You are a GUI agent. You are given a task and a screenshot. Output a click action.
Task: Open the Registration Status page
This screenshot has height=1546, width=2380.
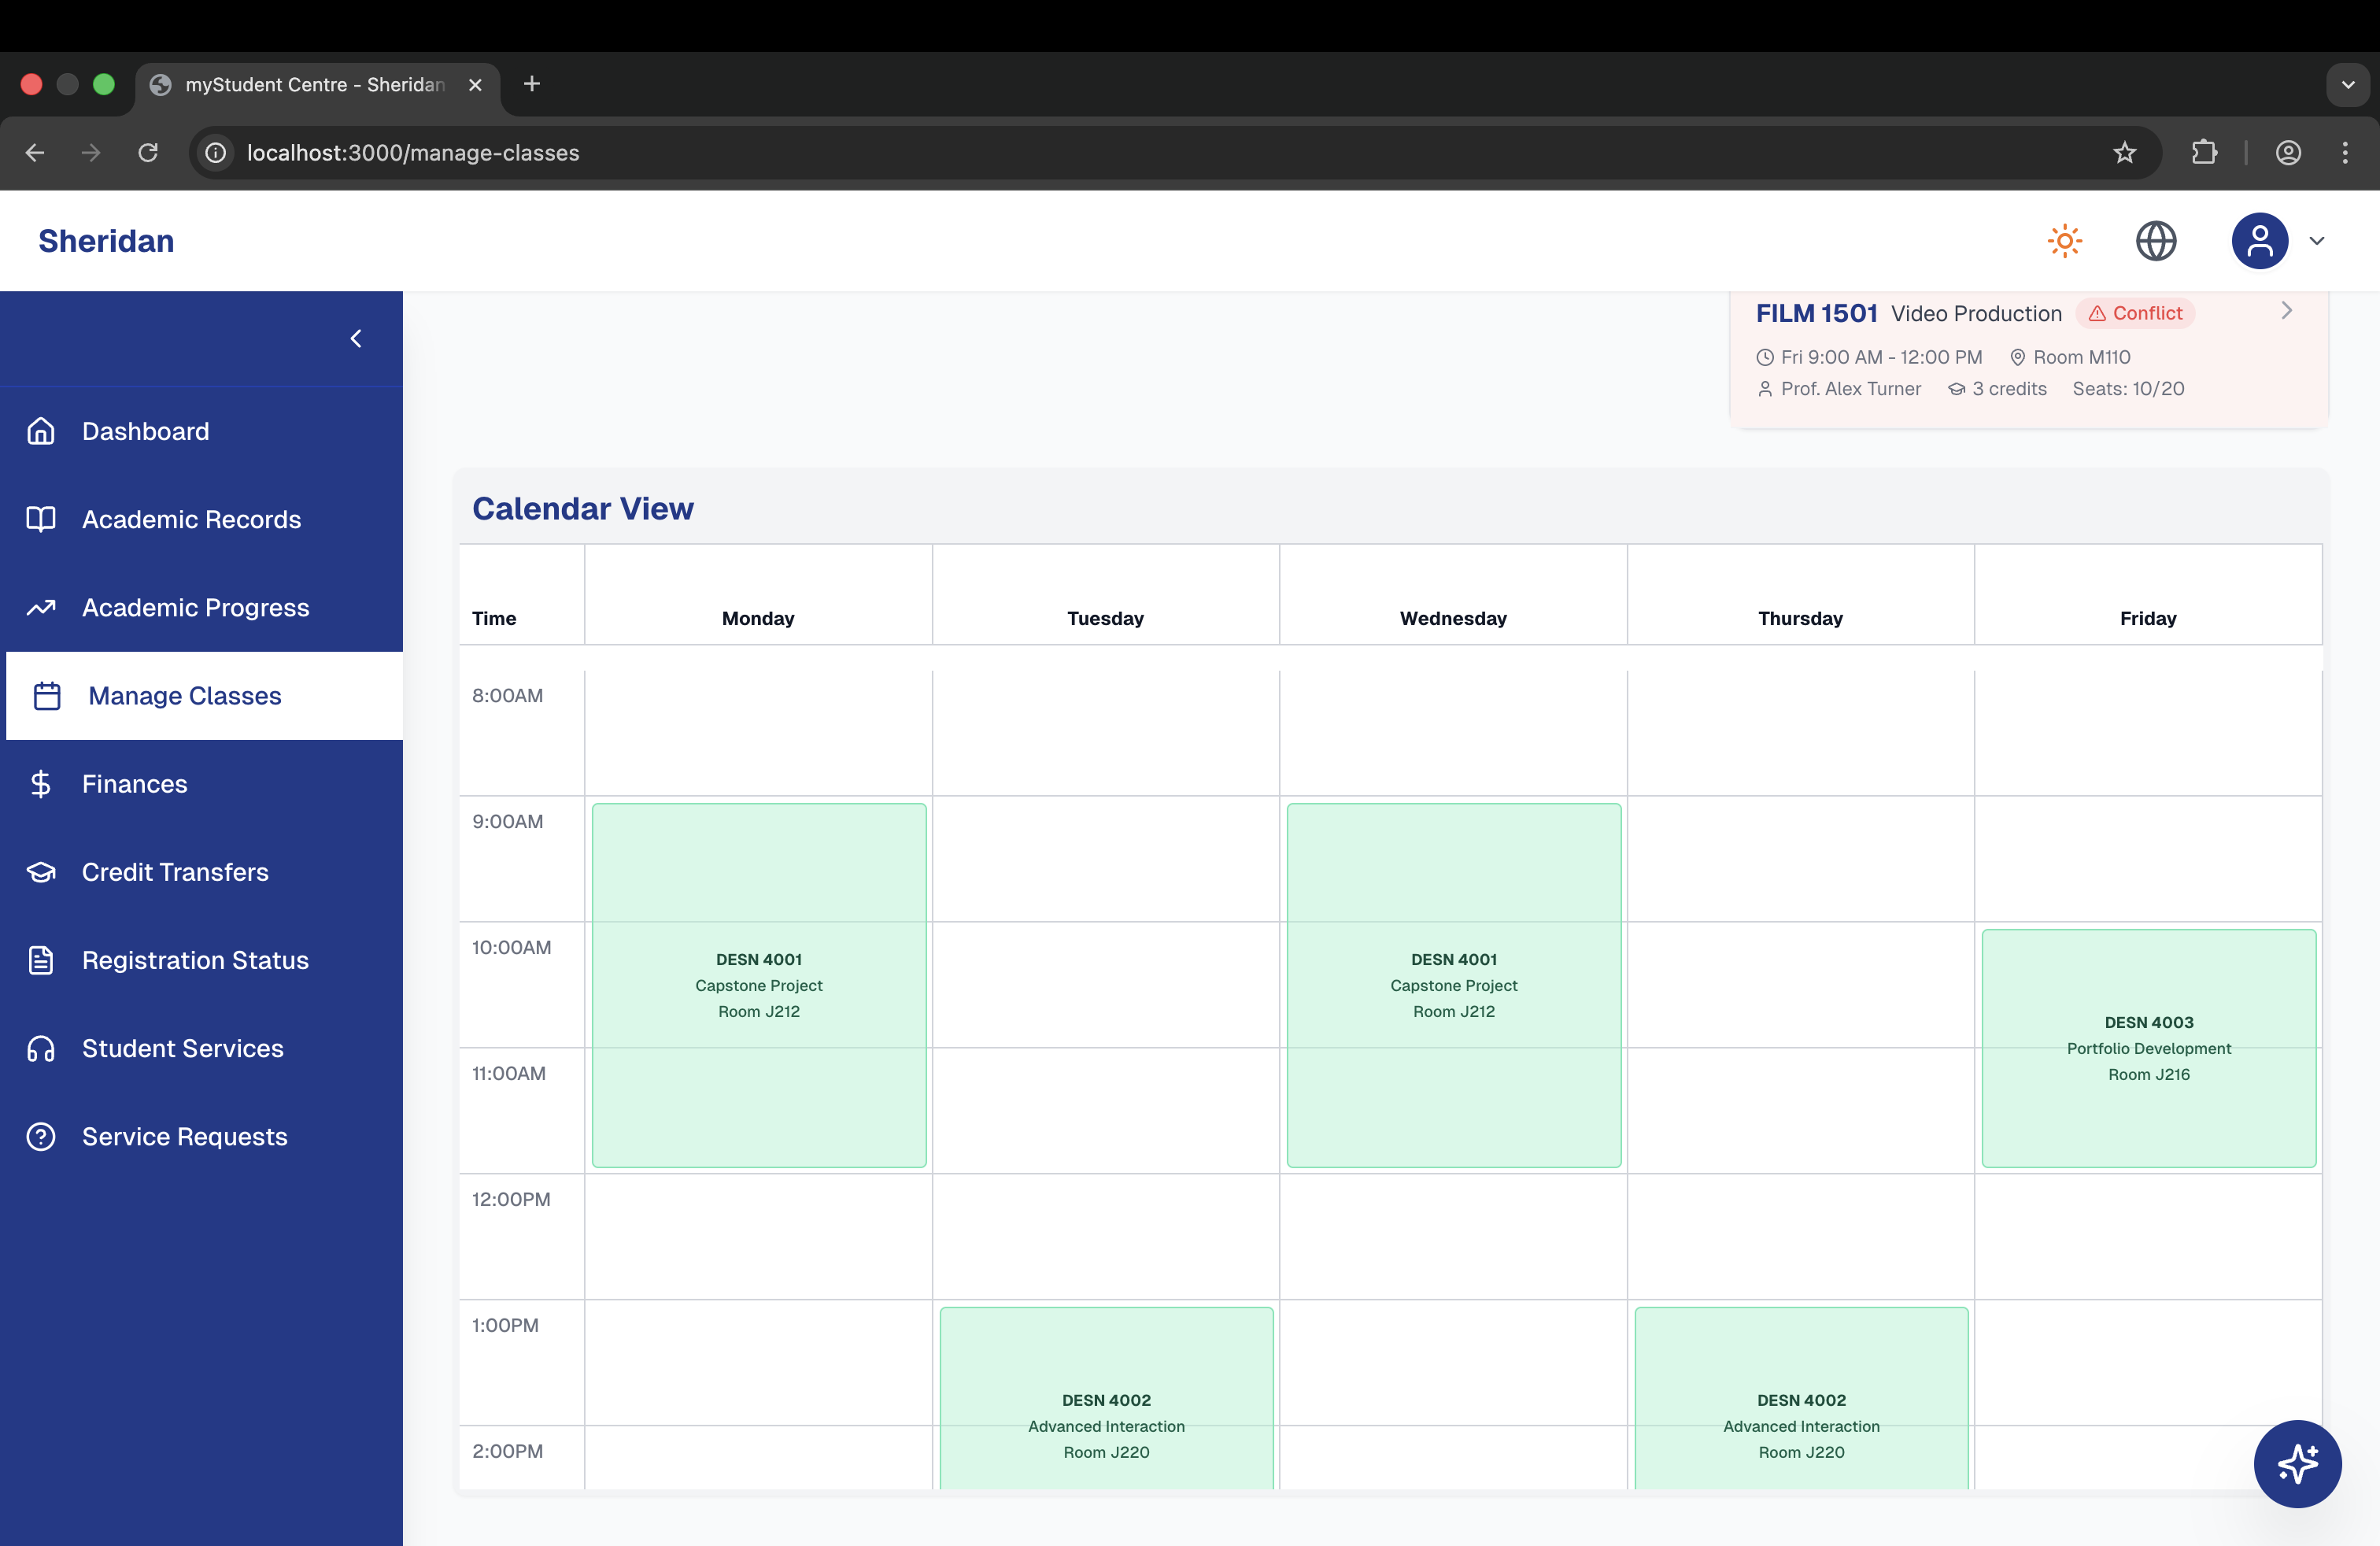195,960
